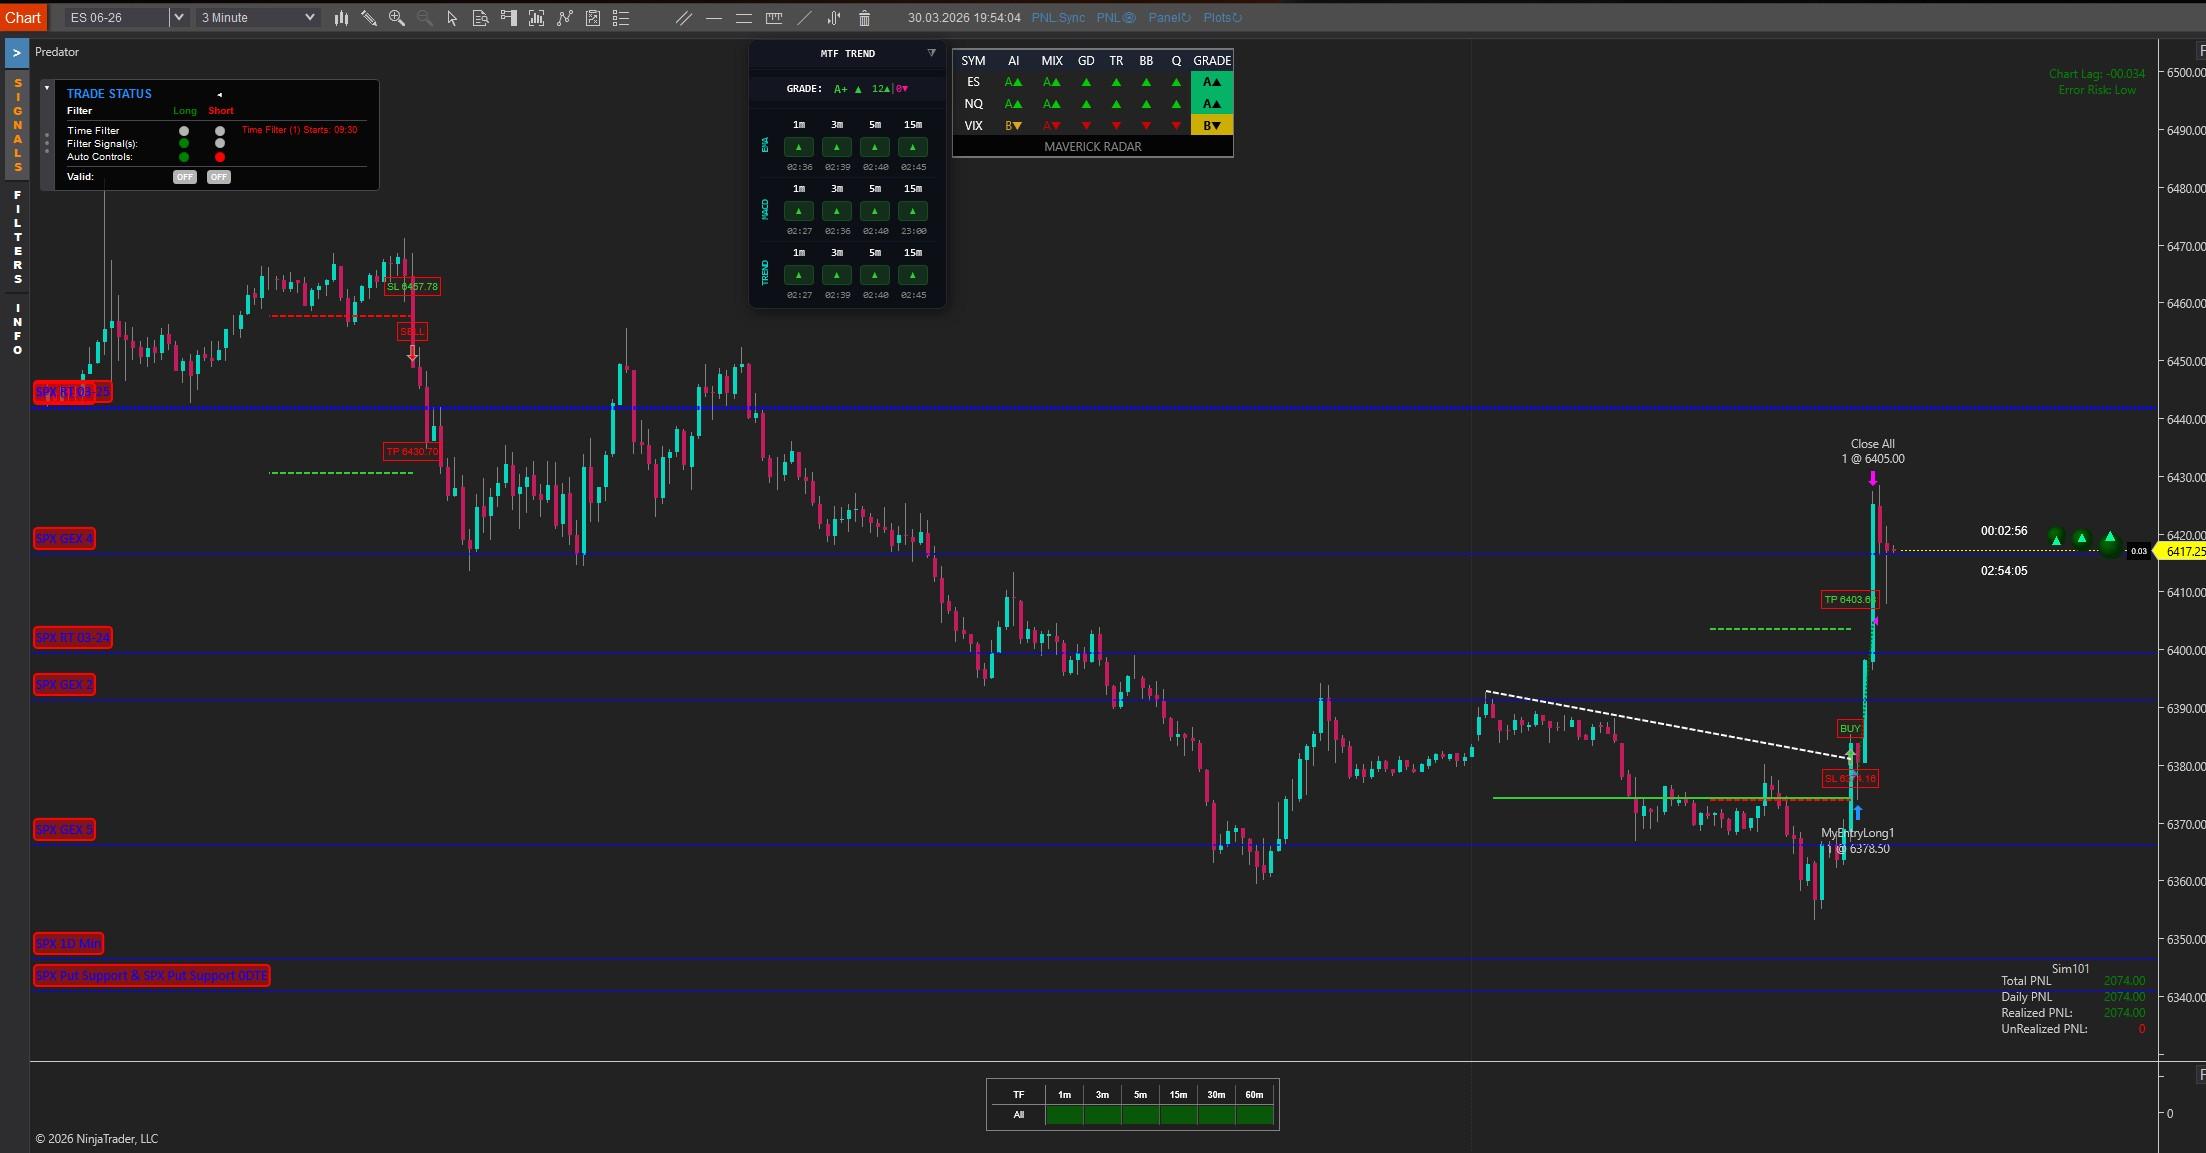Open the bar type chart style icon

point(341,18)
